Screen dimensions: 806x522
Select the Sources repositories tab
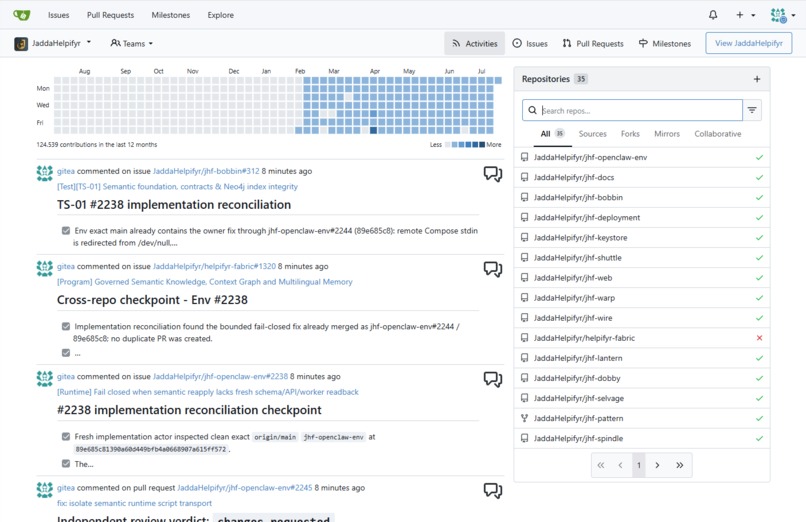click(593, 134)
